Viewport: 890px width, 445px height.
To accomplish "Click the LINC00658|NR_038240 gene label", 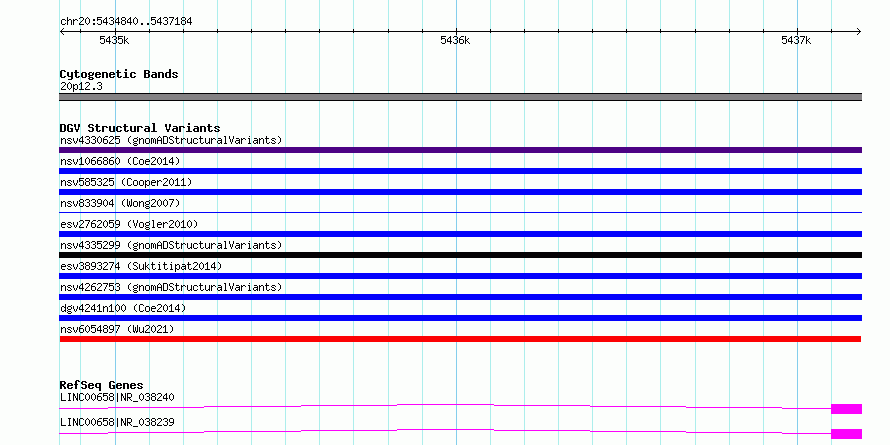I will pyautogui.click(x=117, y=397).
